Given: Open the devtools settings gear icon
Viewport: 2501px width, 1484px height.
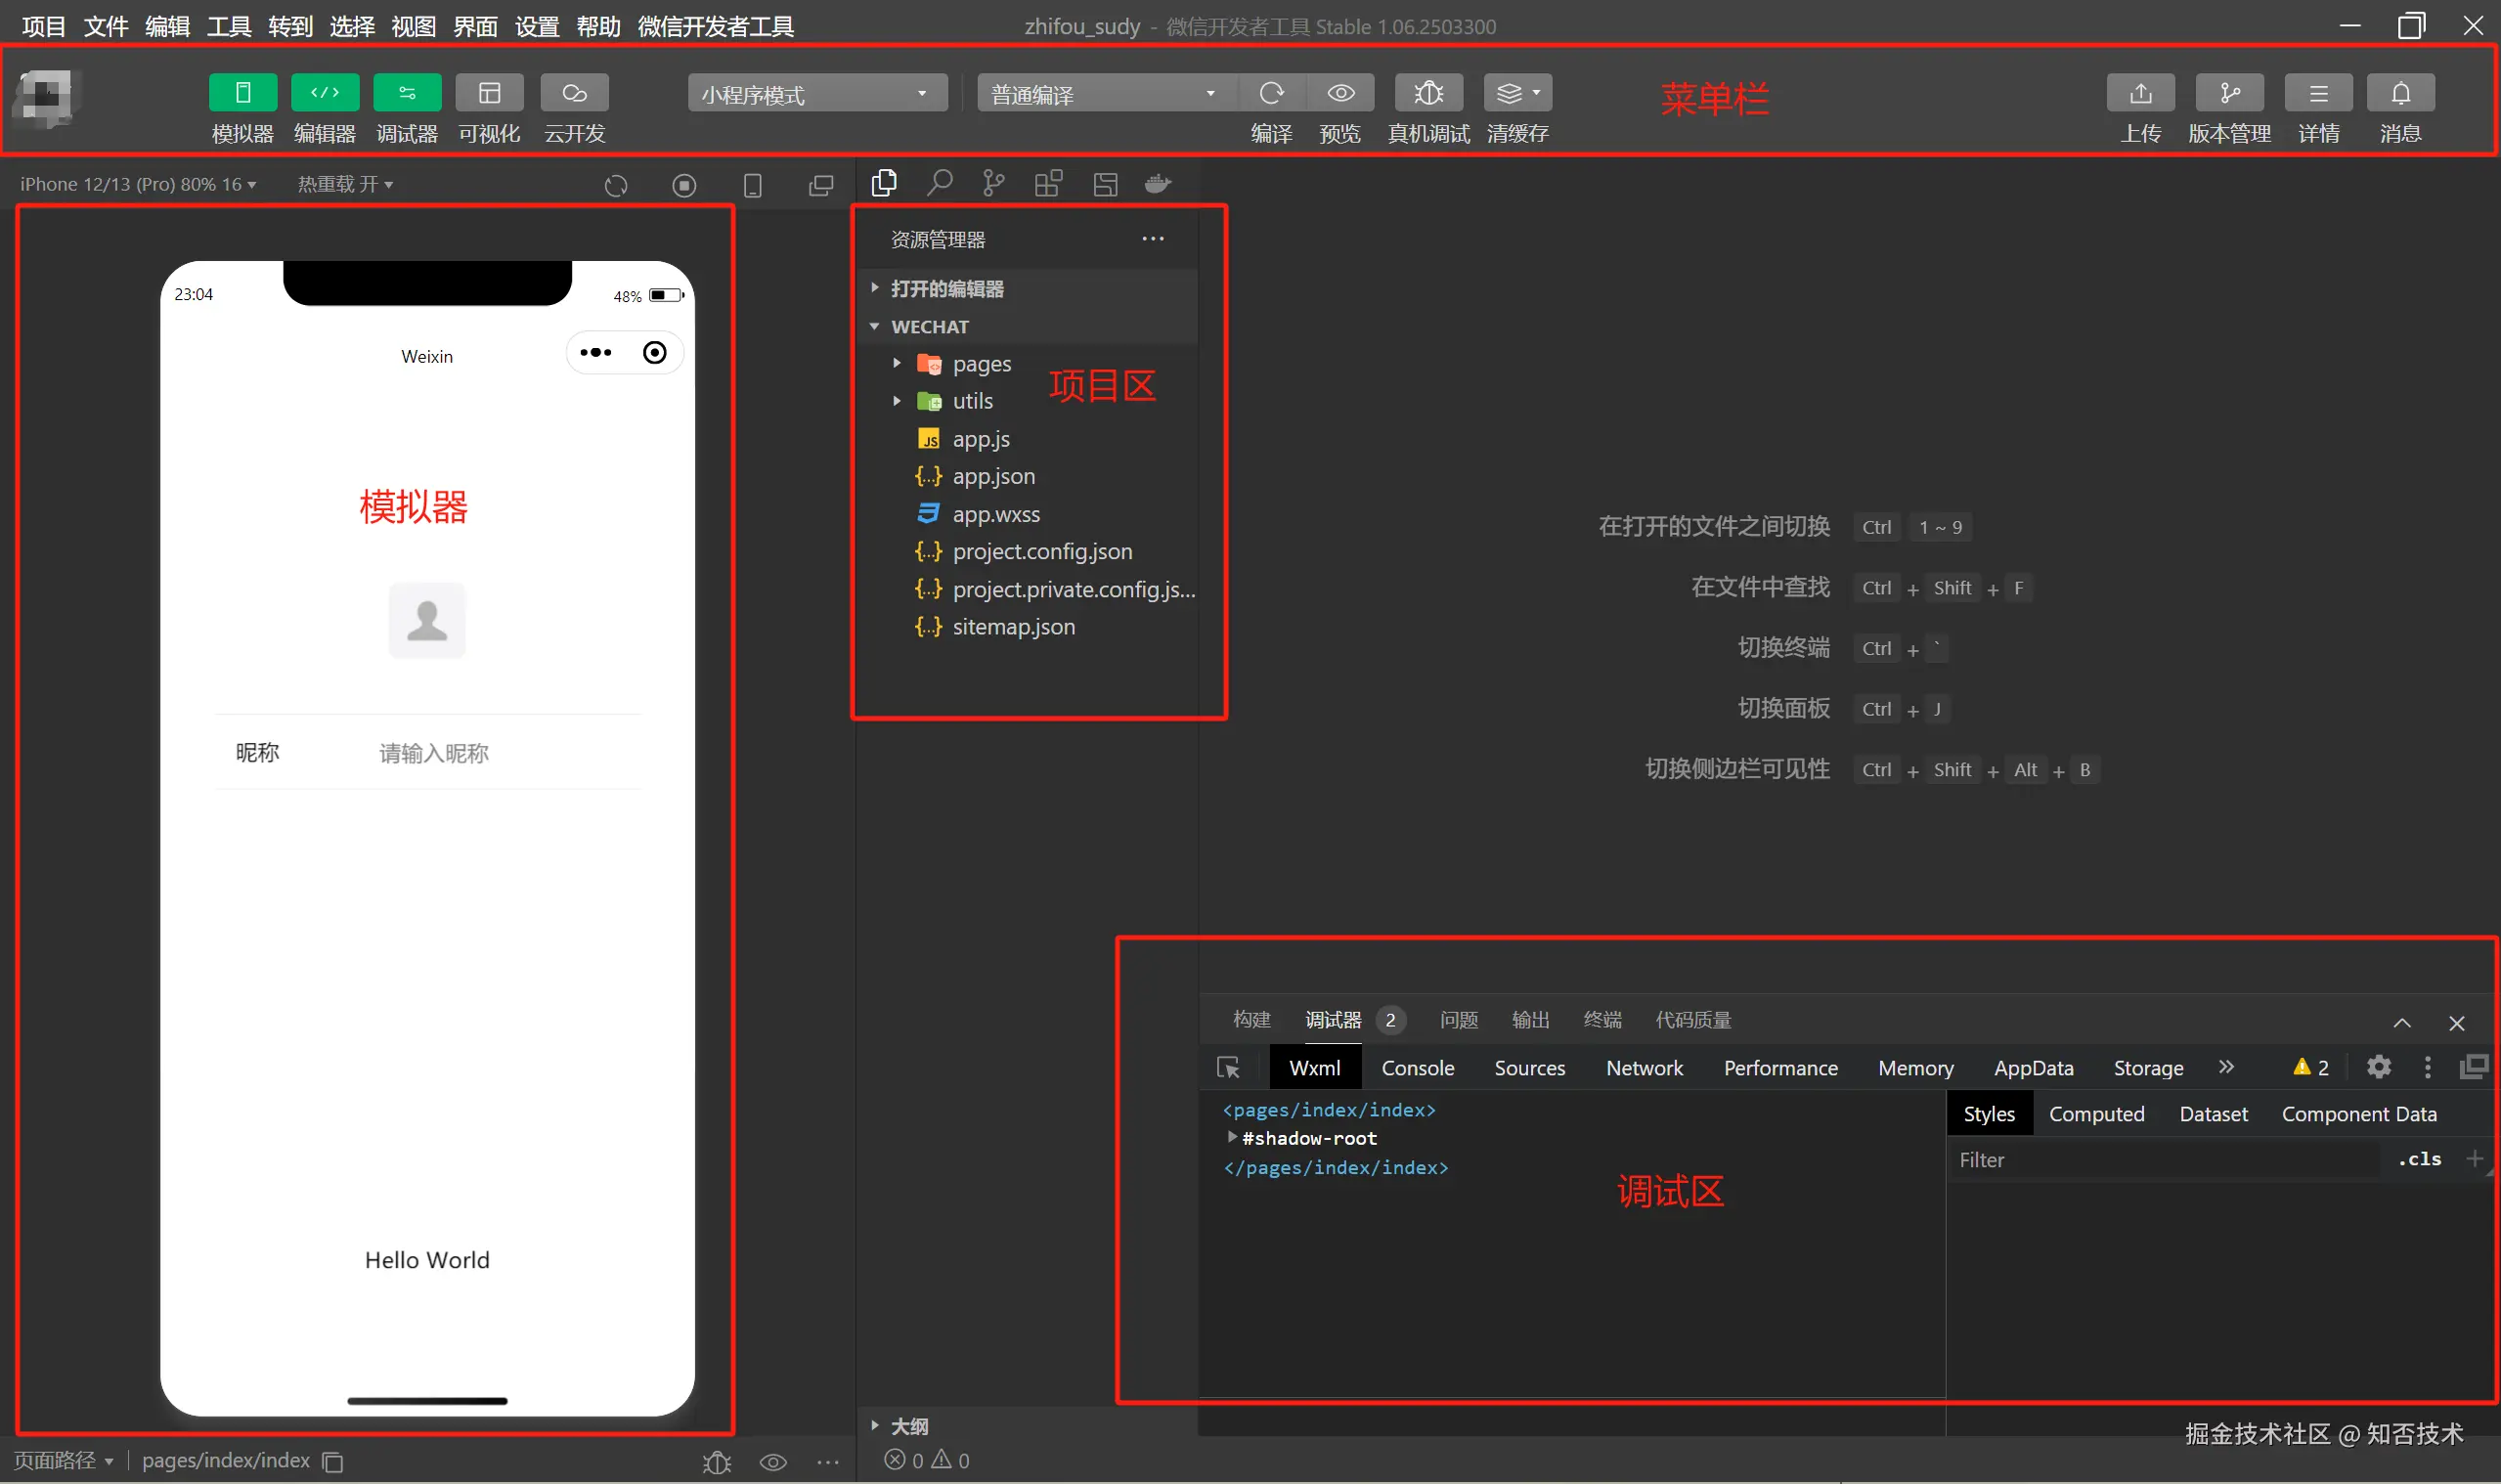Looking at the screenshot, I should pyautogui.click(x=2378, y=1067).
